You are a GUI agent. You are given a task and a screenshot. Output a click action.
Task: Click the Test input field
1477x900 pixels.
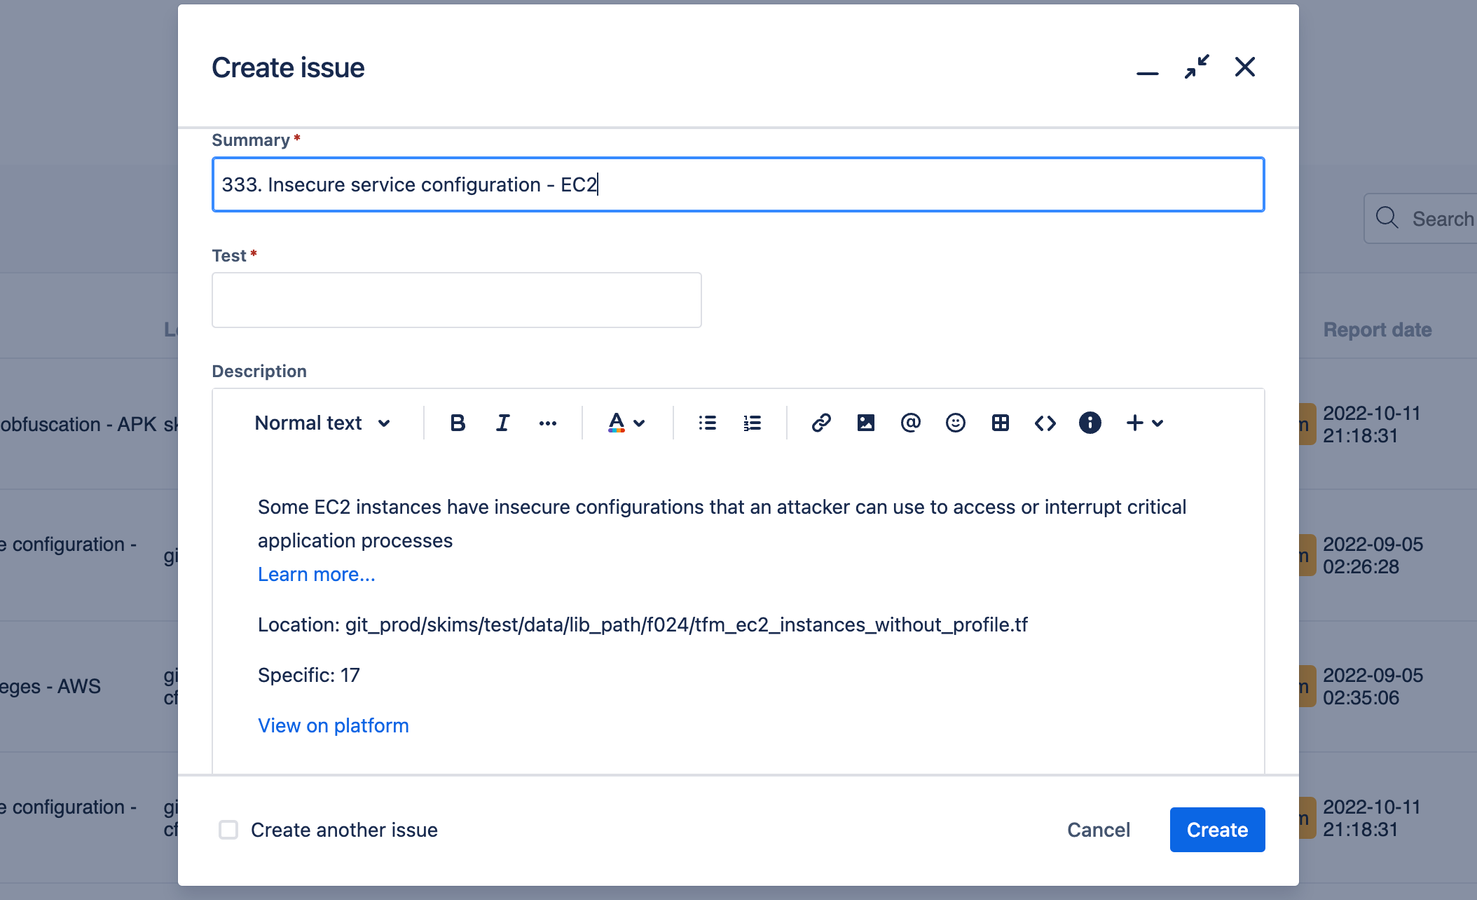456,300
